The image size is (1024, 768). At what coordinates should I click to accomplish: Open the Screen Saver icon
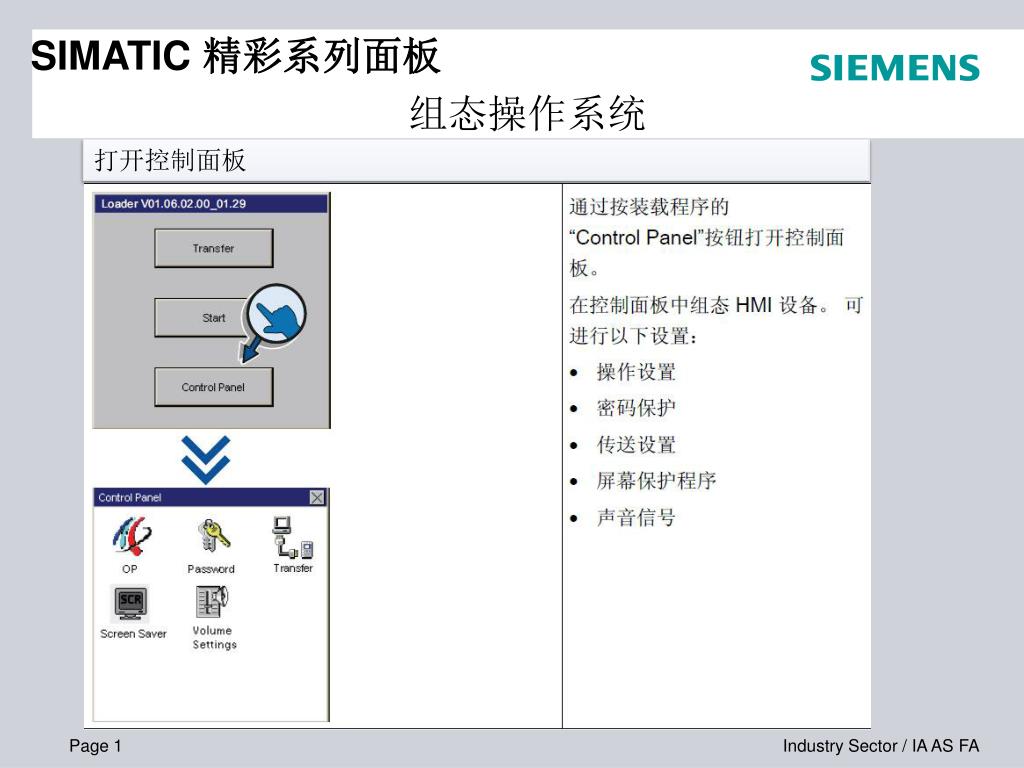coord(131,603)
